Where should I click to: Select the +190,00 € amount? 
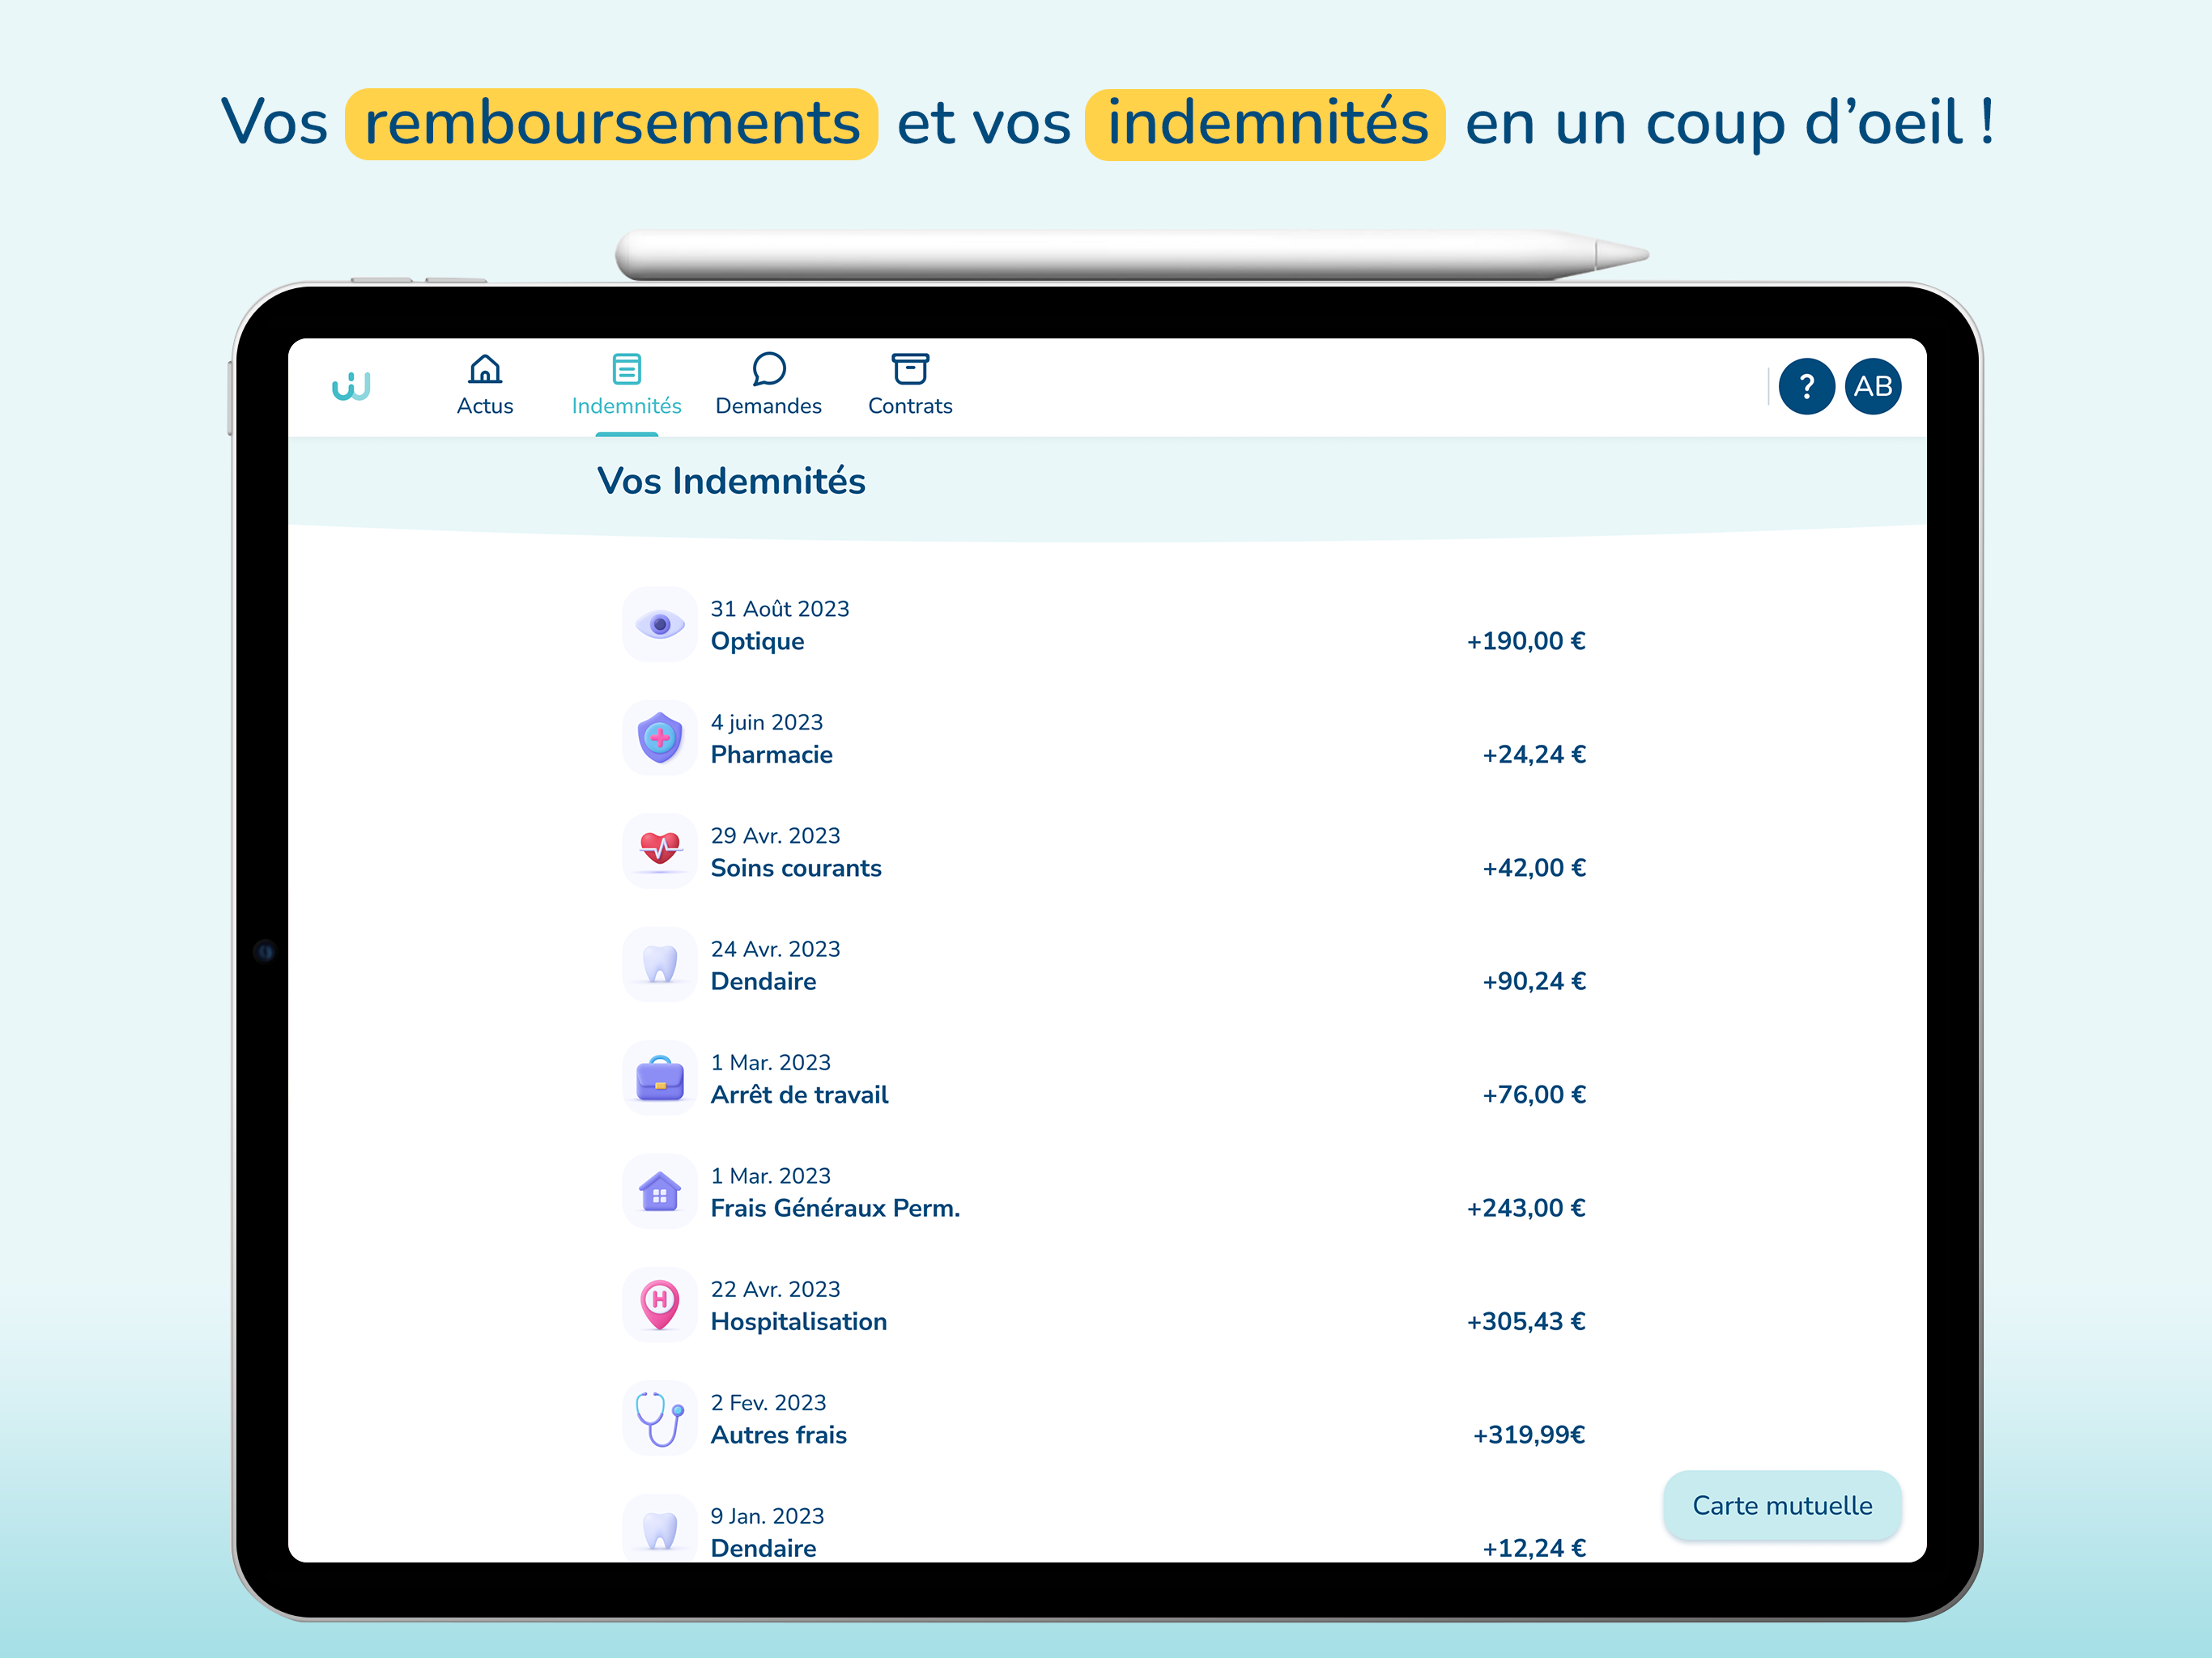tap(1526, 641)
